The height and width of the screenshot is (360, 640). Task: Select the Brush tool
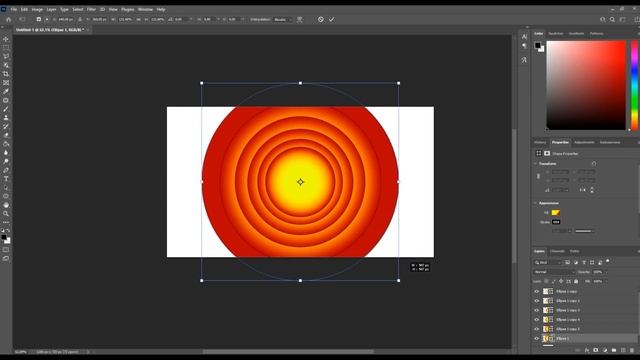pyautogui.click(x=6, y=109)
